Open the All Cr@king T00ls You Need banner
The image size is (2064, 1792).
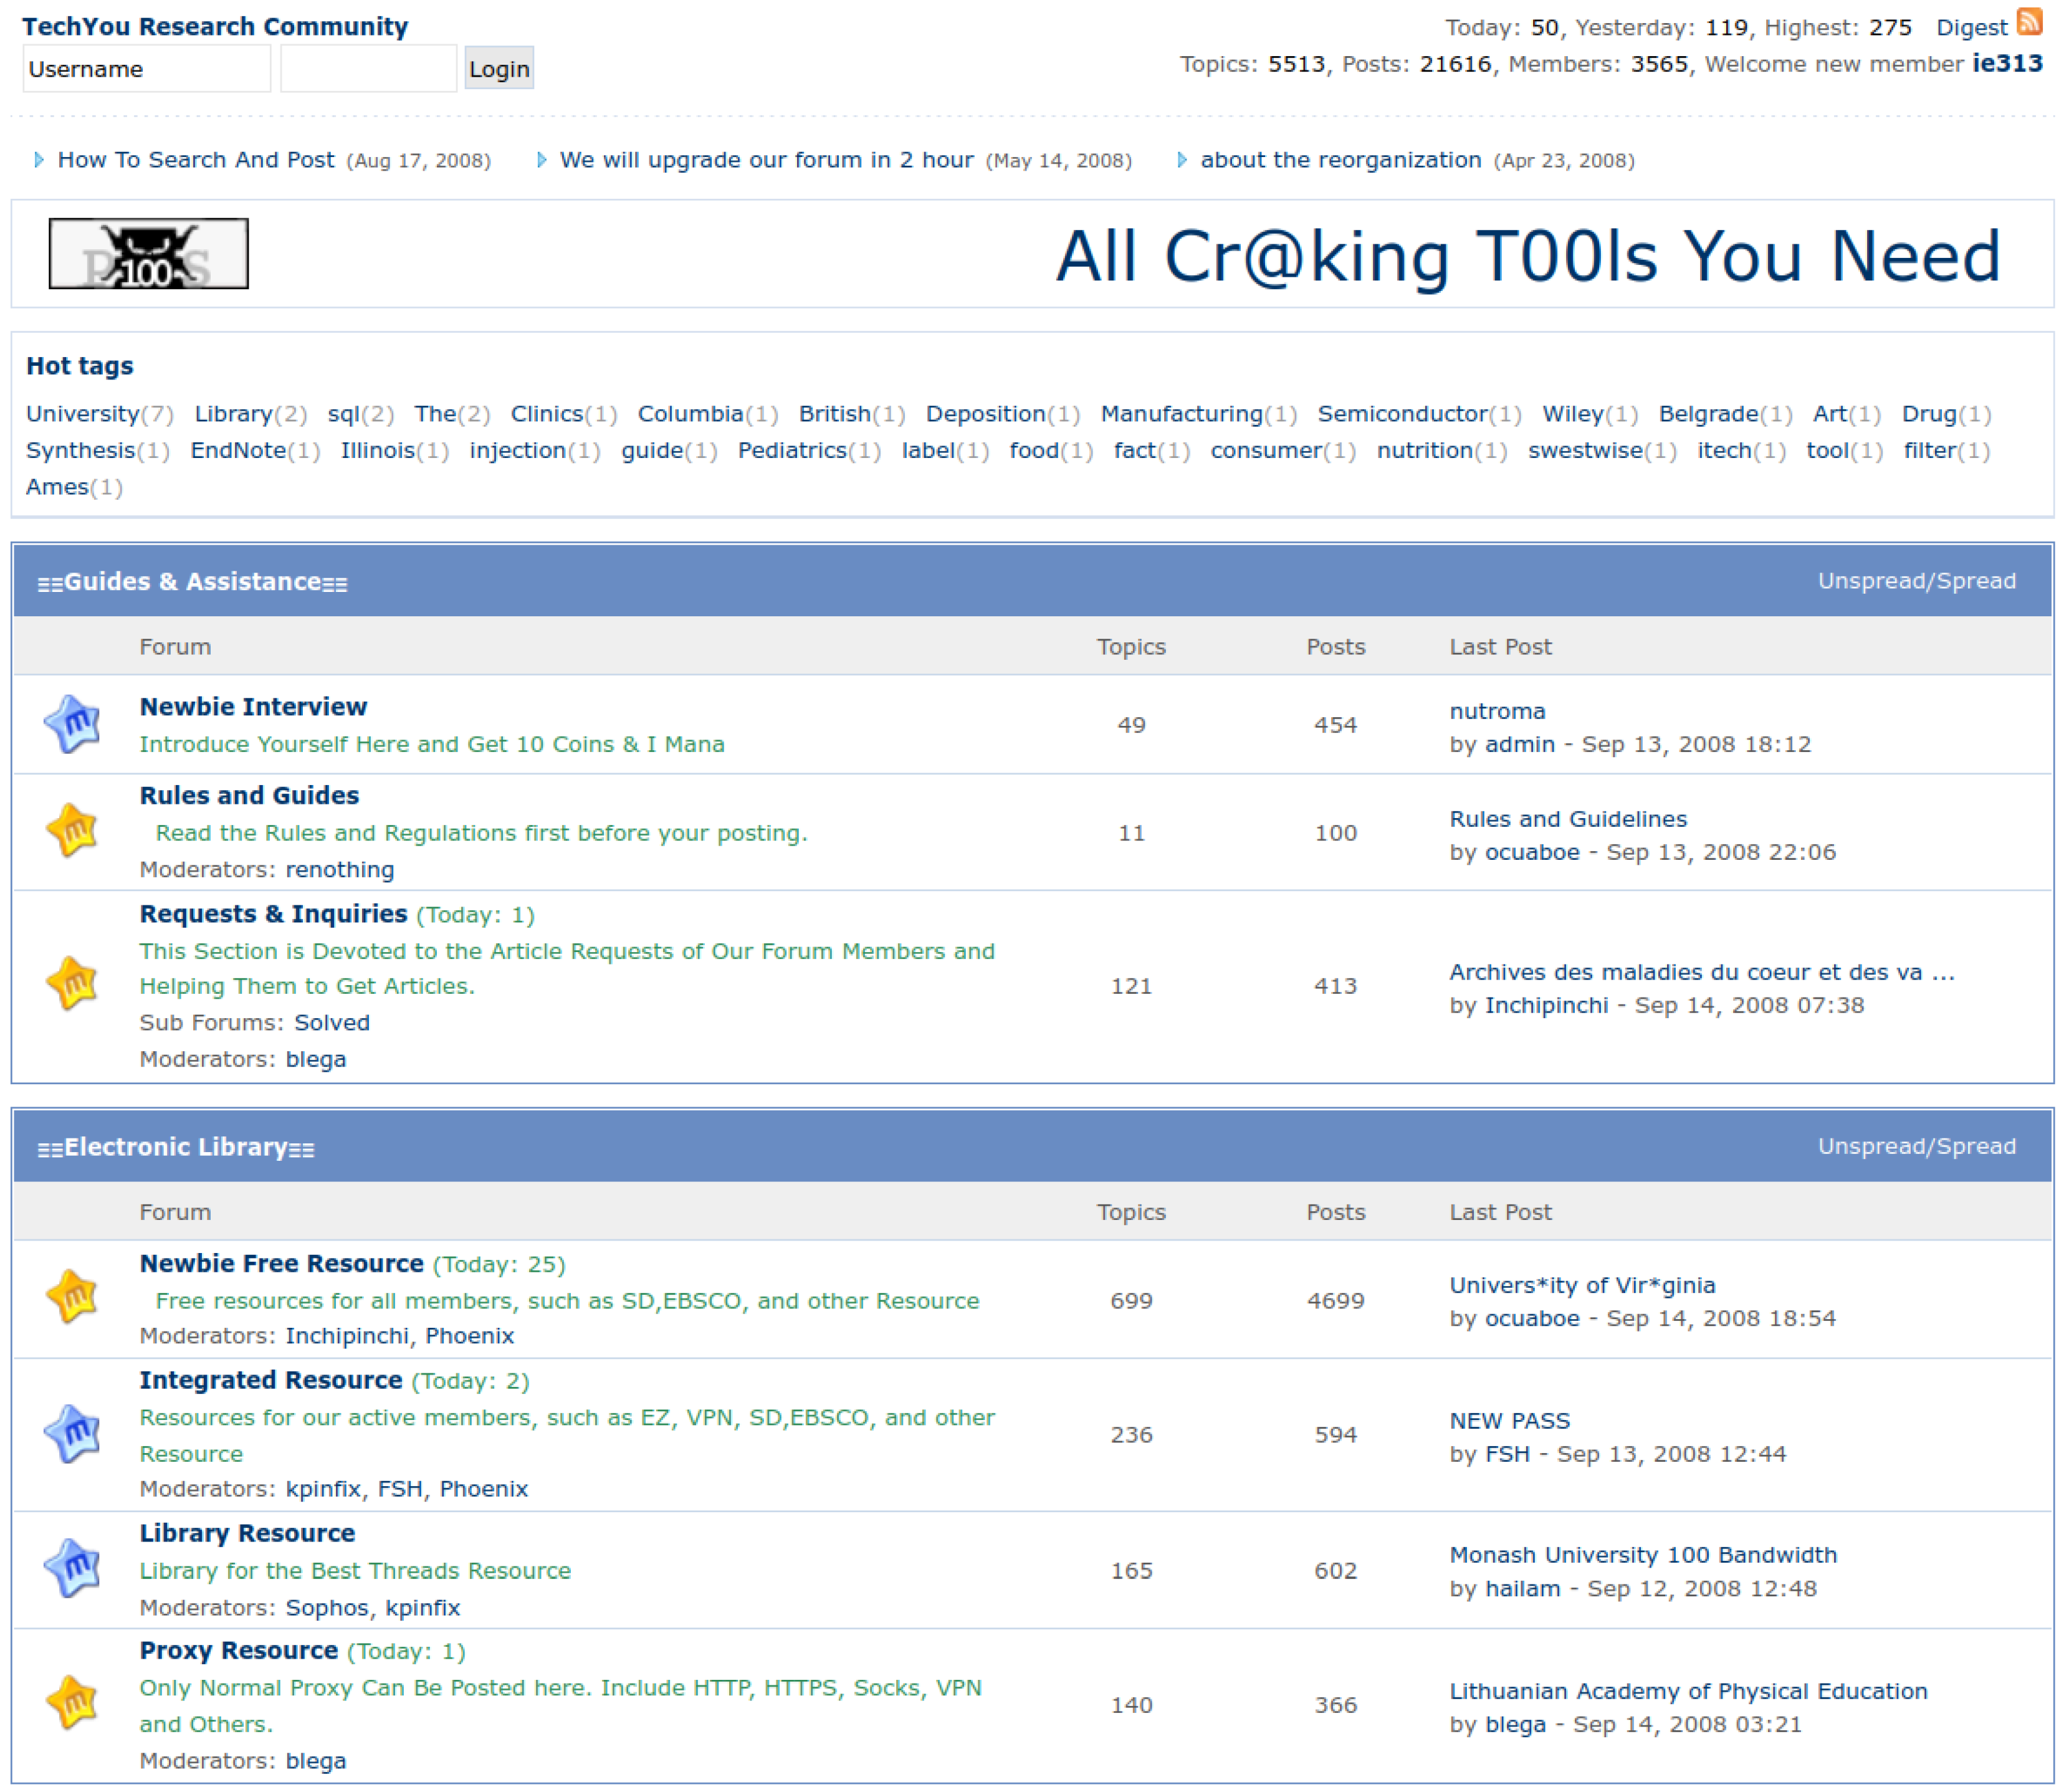[x=1527, y=256]
